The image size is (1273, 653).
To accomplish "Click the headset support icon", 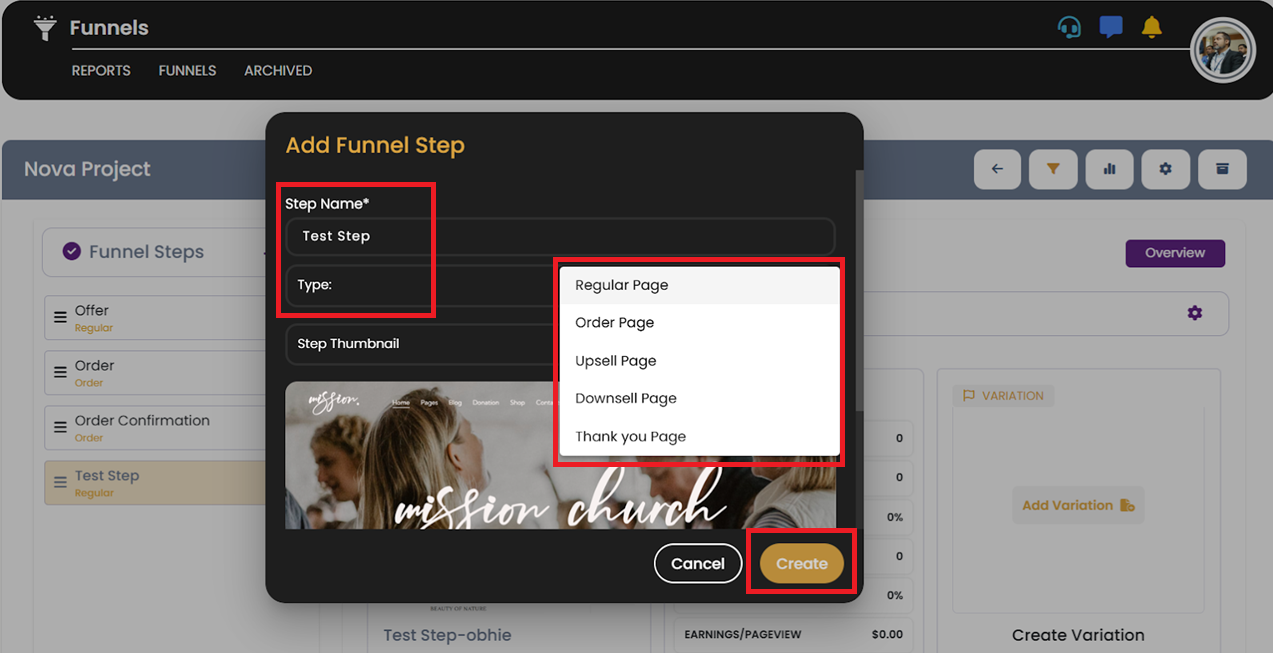I will click(x=1069, y=27).
